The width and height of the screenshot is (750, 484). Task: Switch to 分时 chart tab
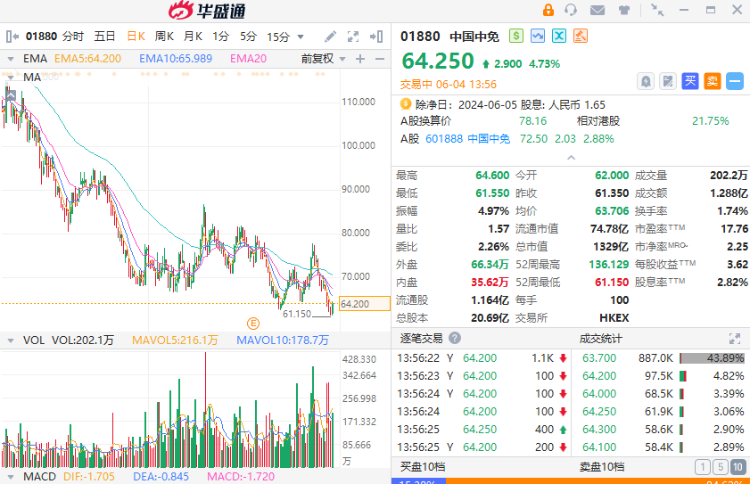coord(73,36)
